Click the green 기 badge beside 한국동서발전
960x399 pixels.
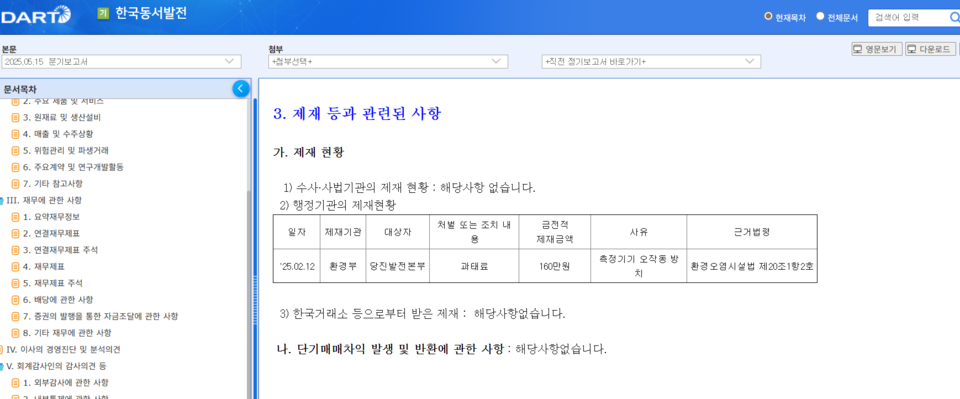pyautogui.click(x=103, y=13)
